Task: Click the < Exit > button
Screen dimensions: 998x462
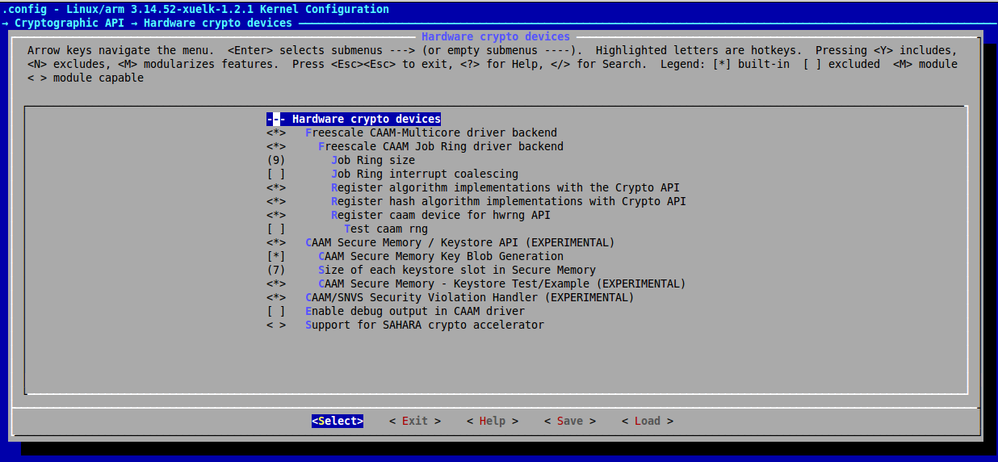Action: [x=415, y=421]
